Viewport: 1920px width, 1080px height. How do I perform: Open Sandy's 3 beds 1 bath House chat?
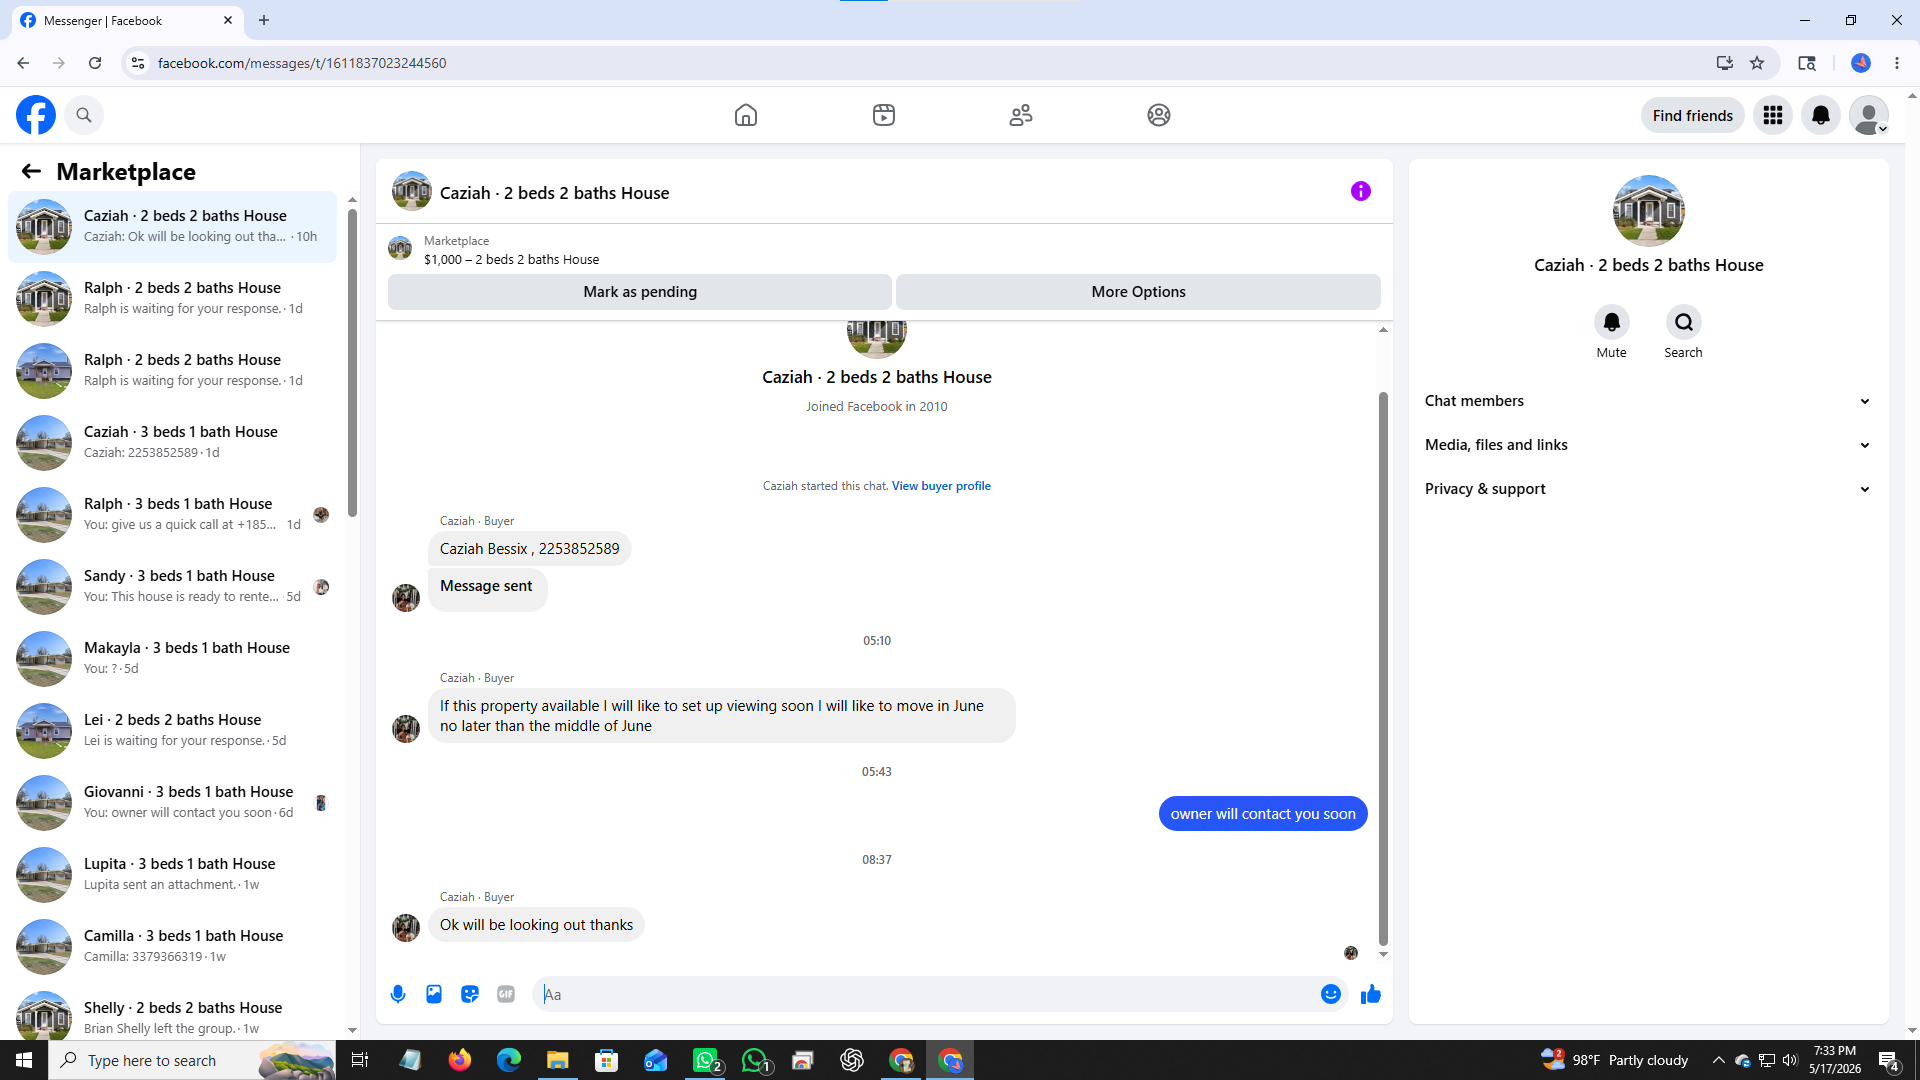point(173,587)
